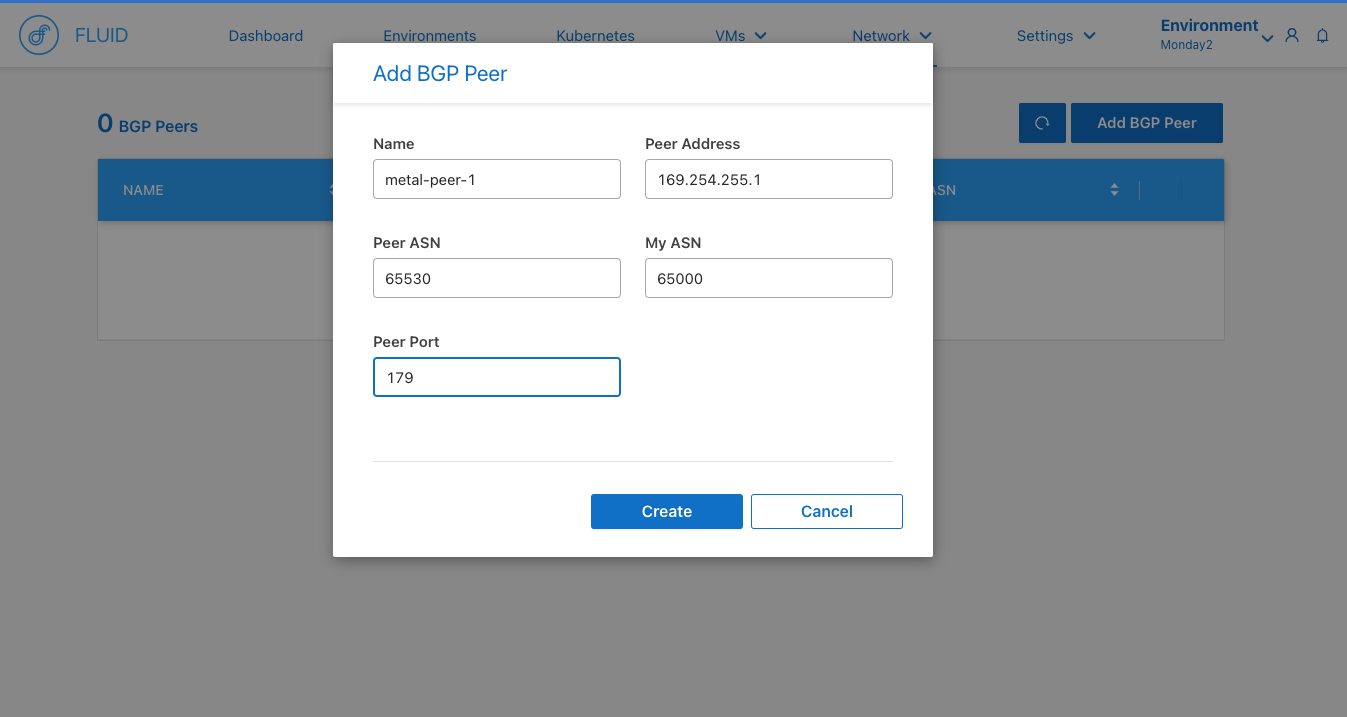1347x717 pixels.
Task: Create the BGP peer
Action: [x=667, y=511]
